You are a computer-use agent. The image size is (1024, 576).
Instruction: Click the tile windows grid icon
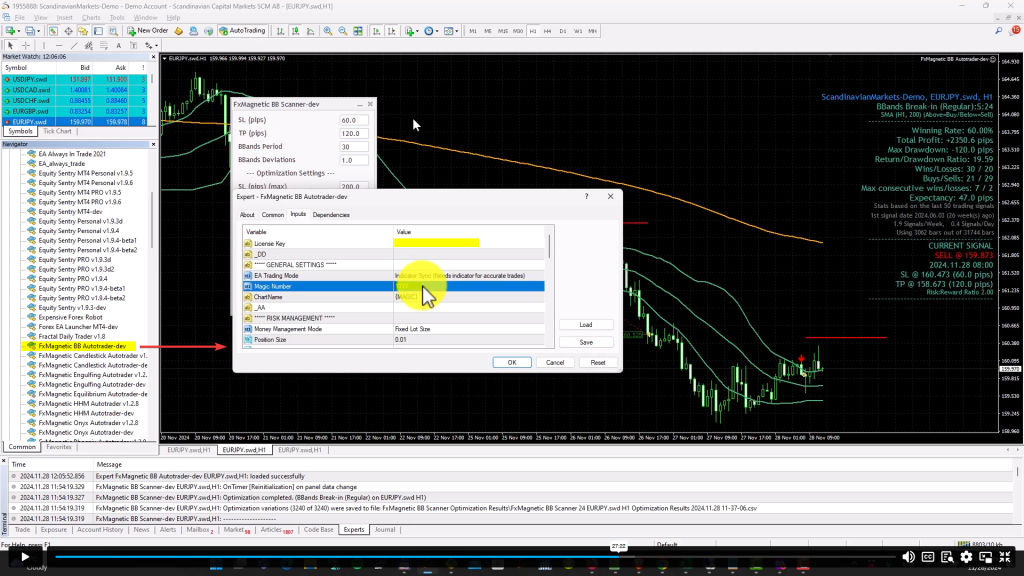[x=358, y=31]
